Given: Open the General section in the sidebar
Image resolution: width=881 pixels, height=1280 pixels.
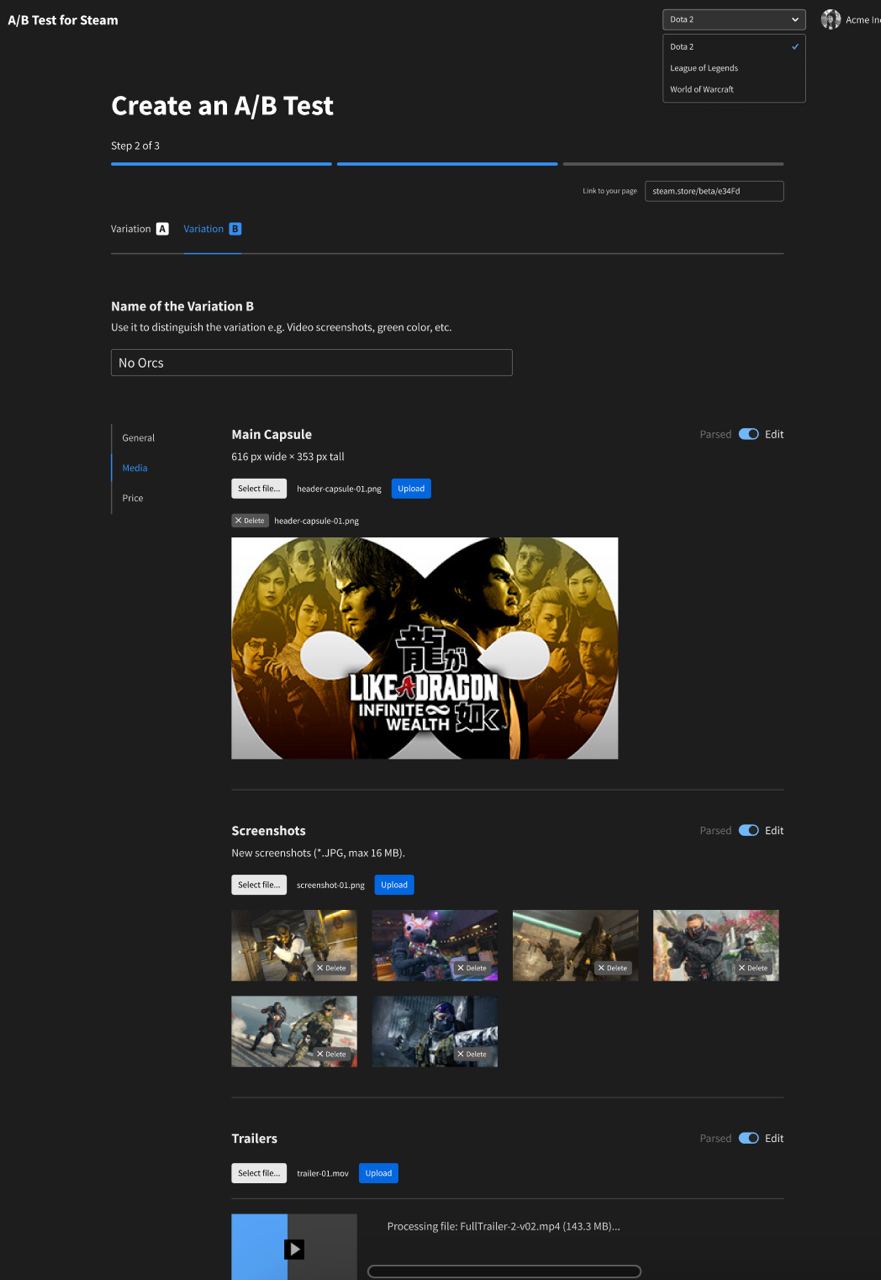Looking at the screenshot, I should pos(139,438).
